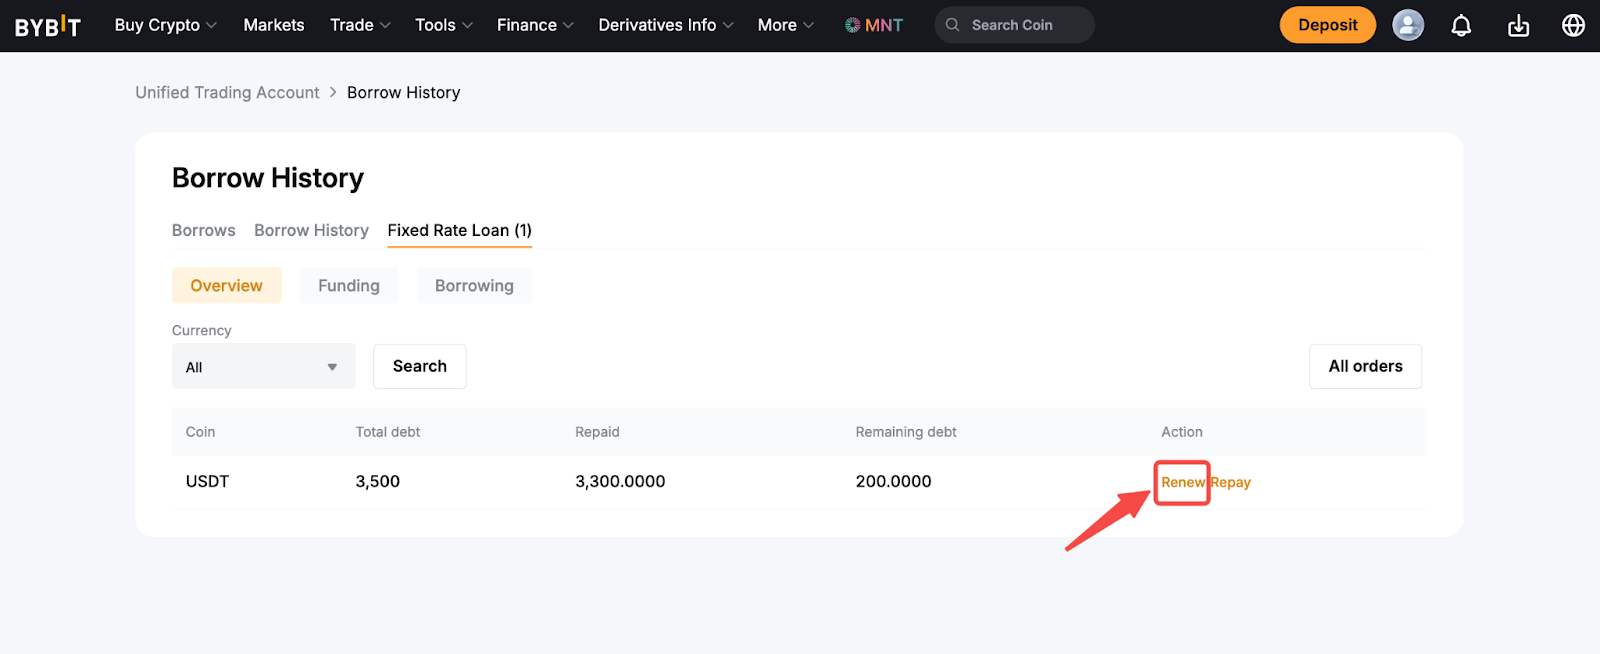Switch to the Borrows tab
The image size is (1600, 654).
[x=203, y=230]
